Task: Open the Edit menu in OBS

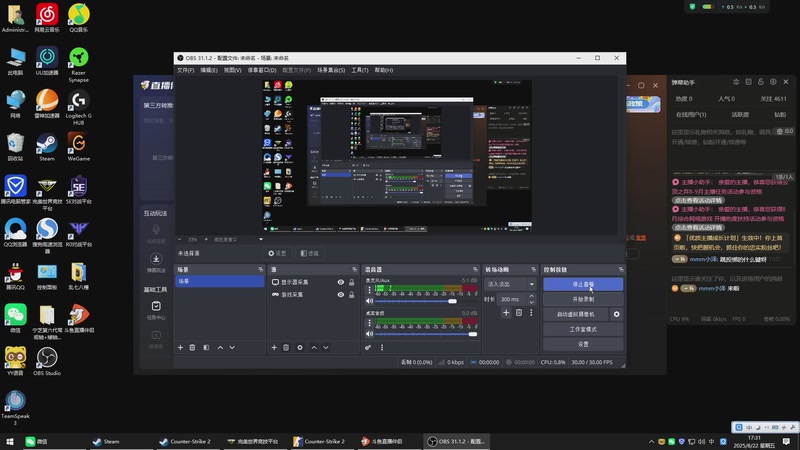Action: (x=209, y=70)
